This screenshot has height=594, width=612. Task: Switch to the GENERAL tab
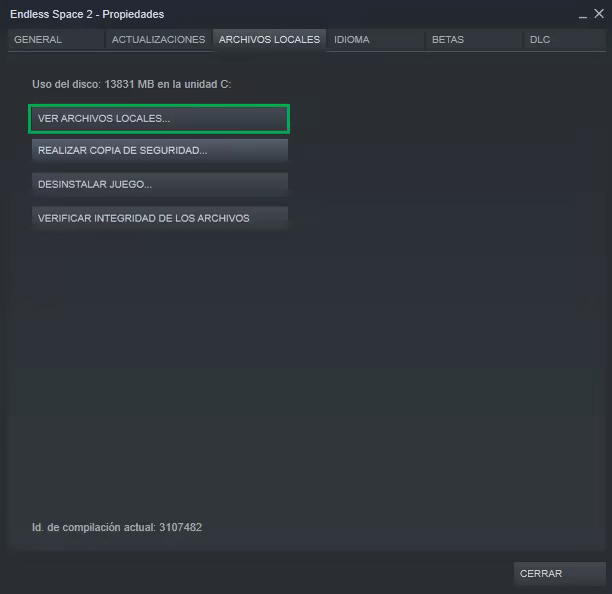click(38, 40)
